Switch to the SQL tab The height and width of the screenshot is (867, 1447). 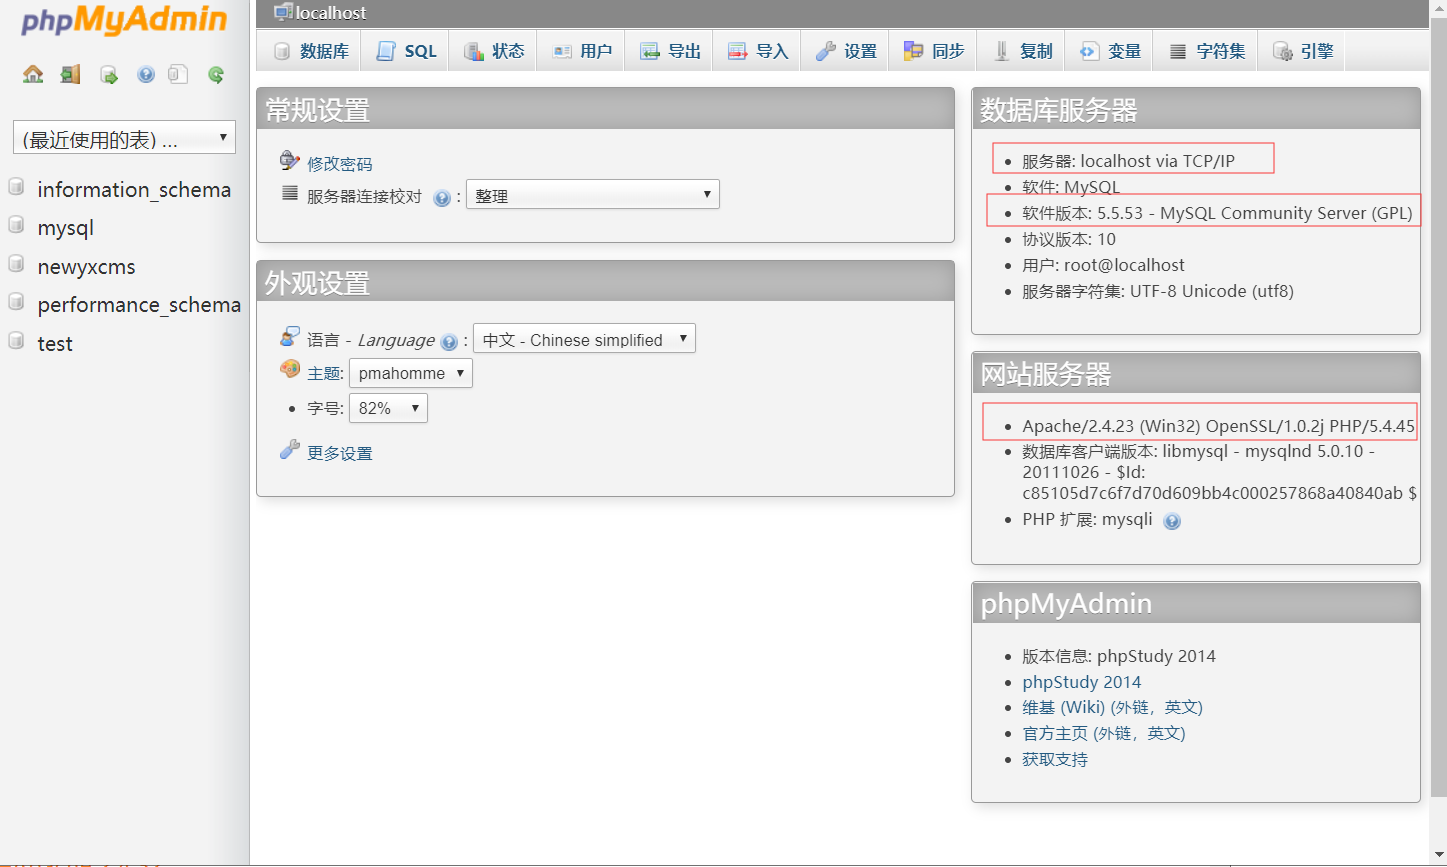406,51
